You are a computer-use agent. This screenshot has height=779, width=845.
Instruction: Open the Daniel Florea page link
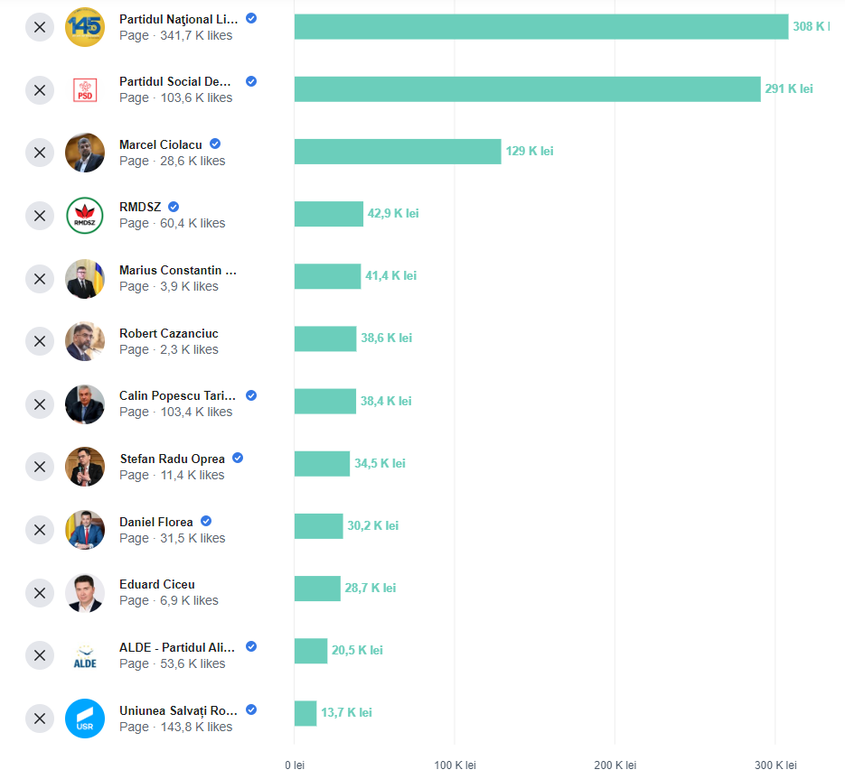(x=156, y=522)
